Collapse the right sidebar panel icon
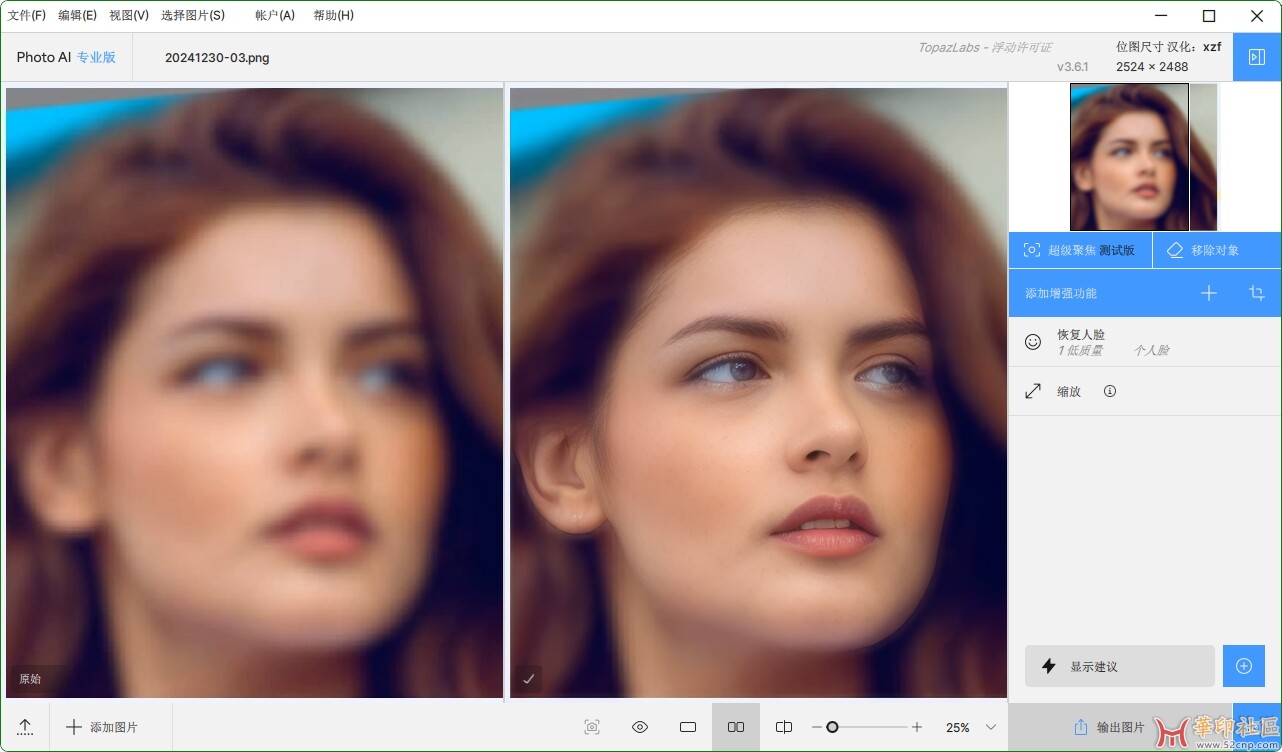The image size is (1282, 752). click(1257, 58)
